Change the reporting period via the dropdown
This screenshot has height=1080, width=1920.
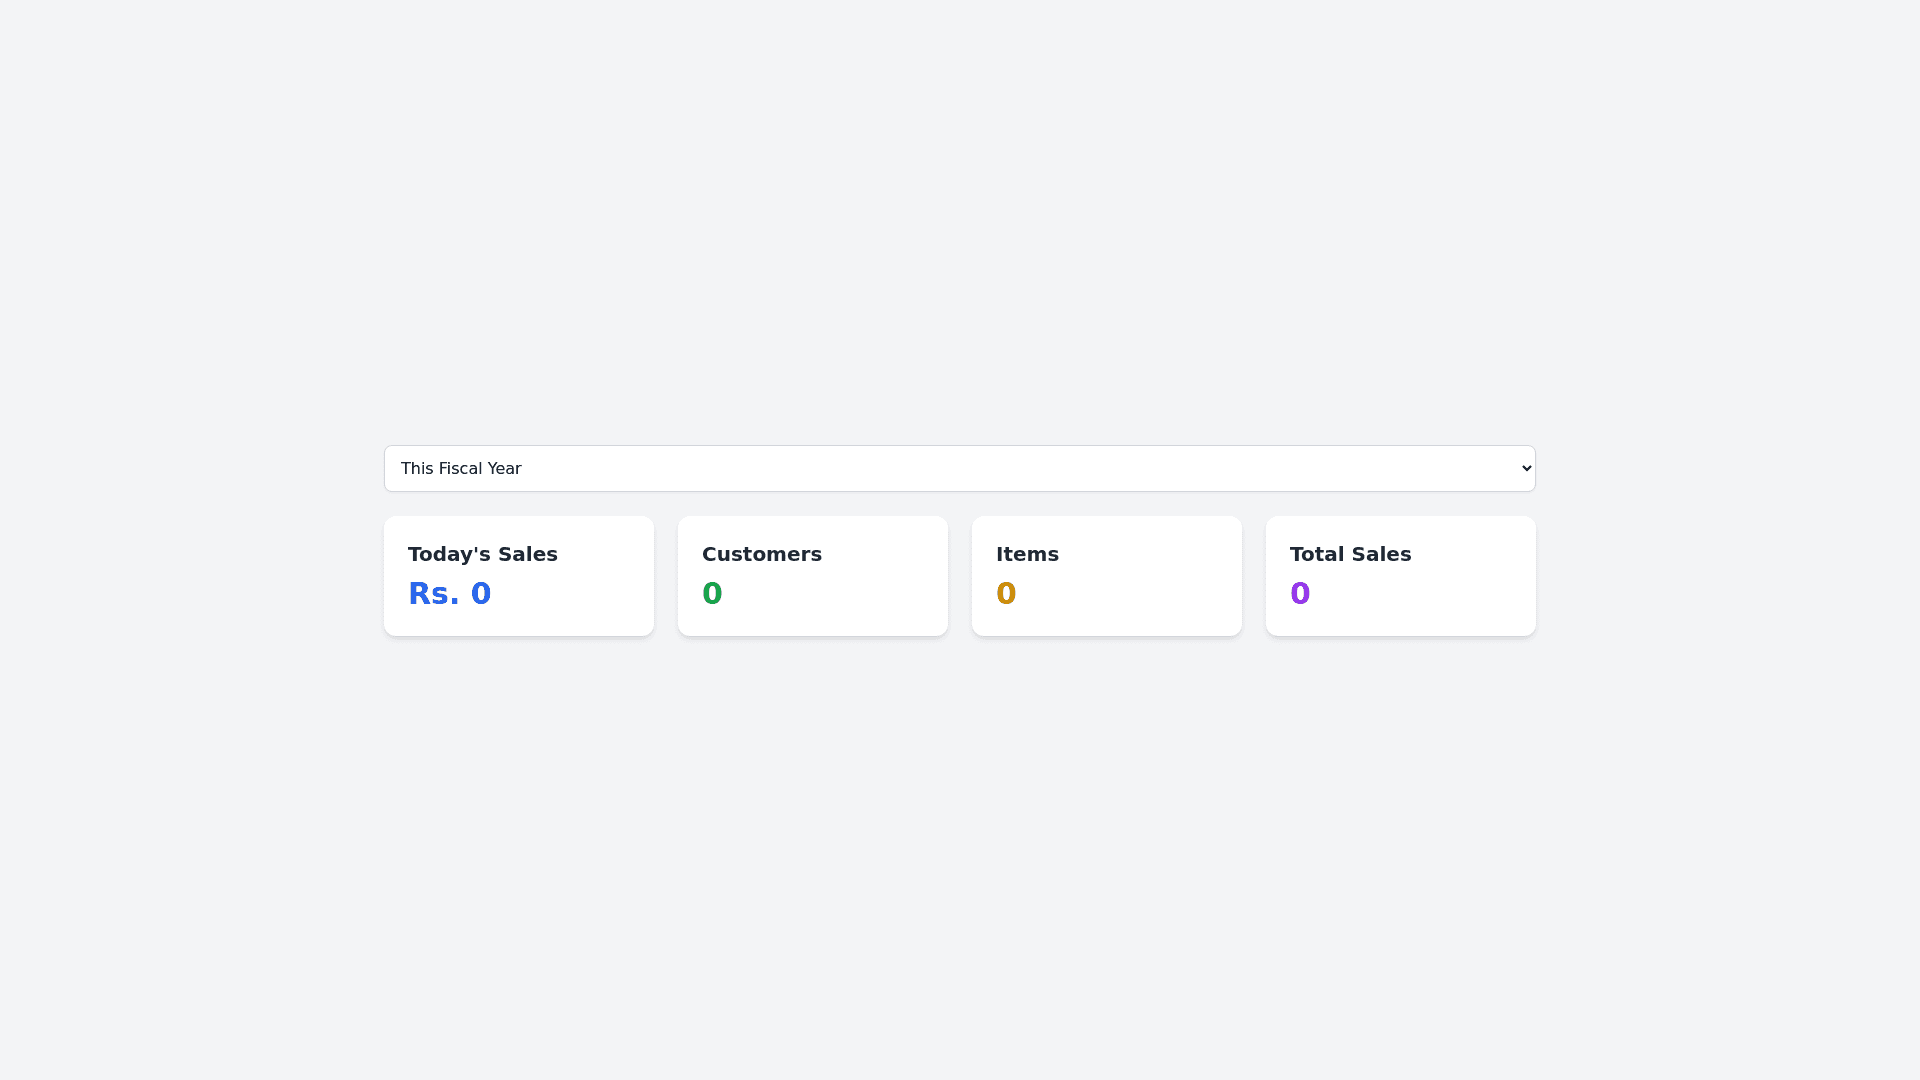coord(959,468)
